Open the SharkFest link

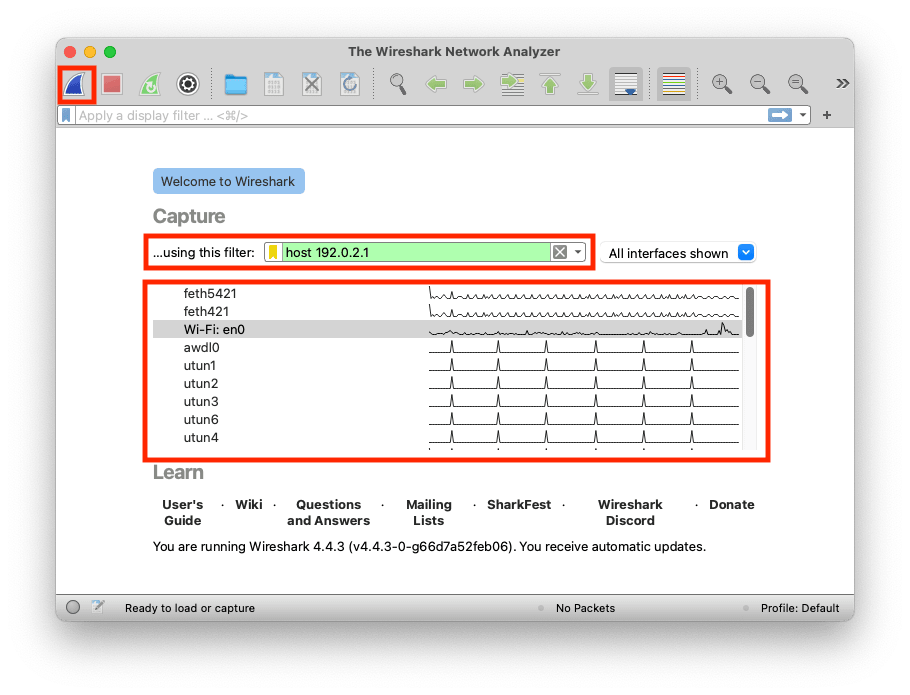click(519, 505)
